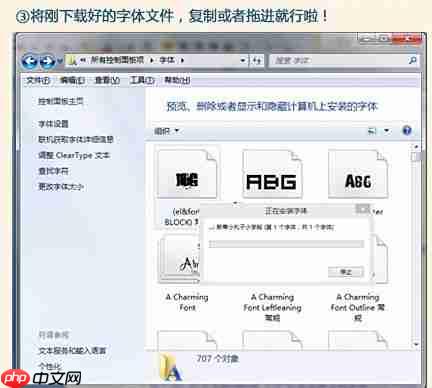
Task: Expand the 组织 dropdown menu
Action: pyautogui.click(x=167, y=131)
